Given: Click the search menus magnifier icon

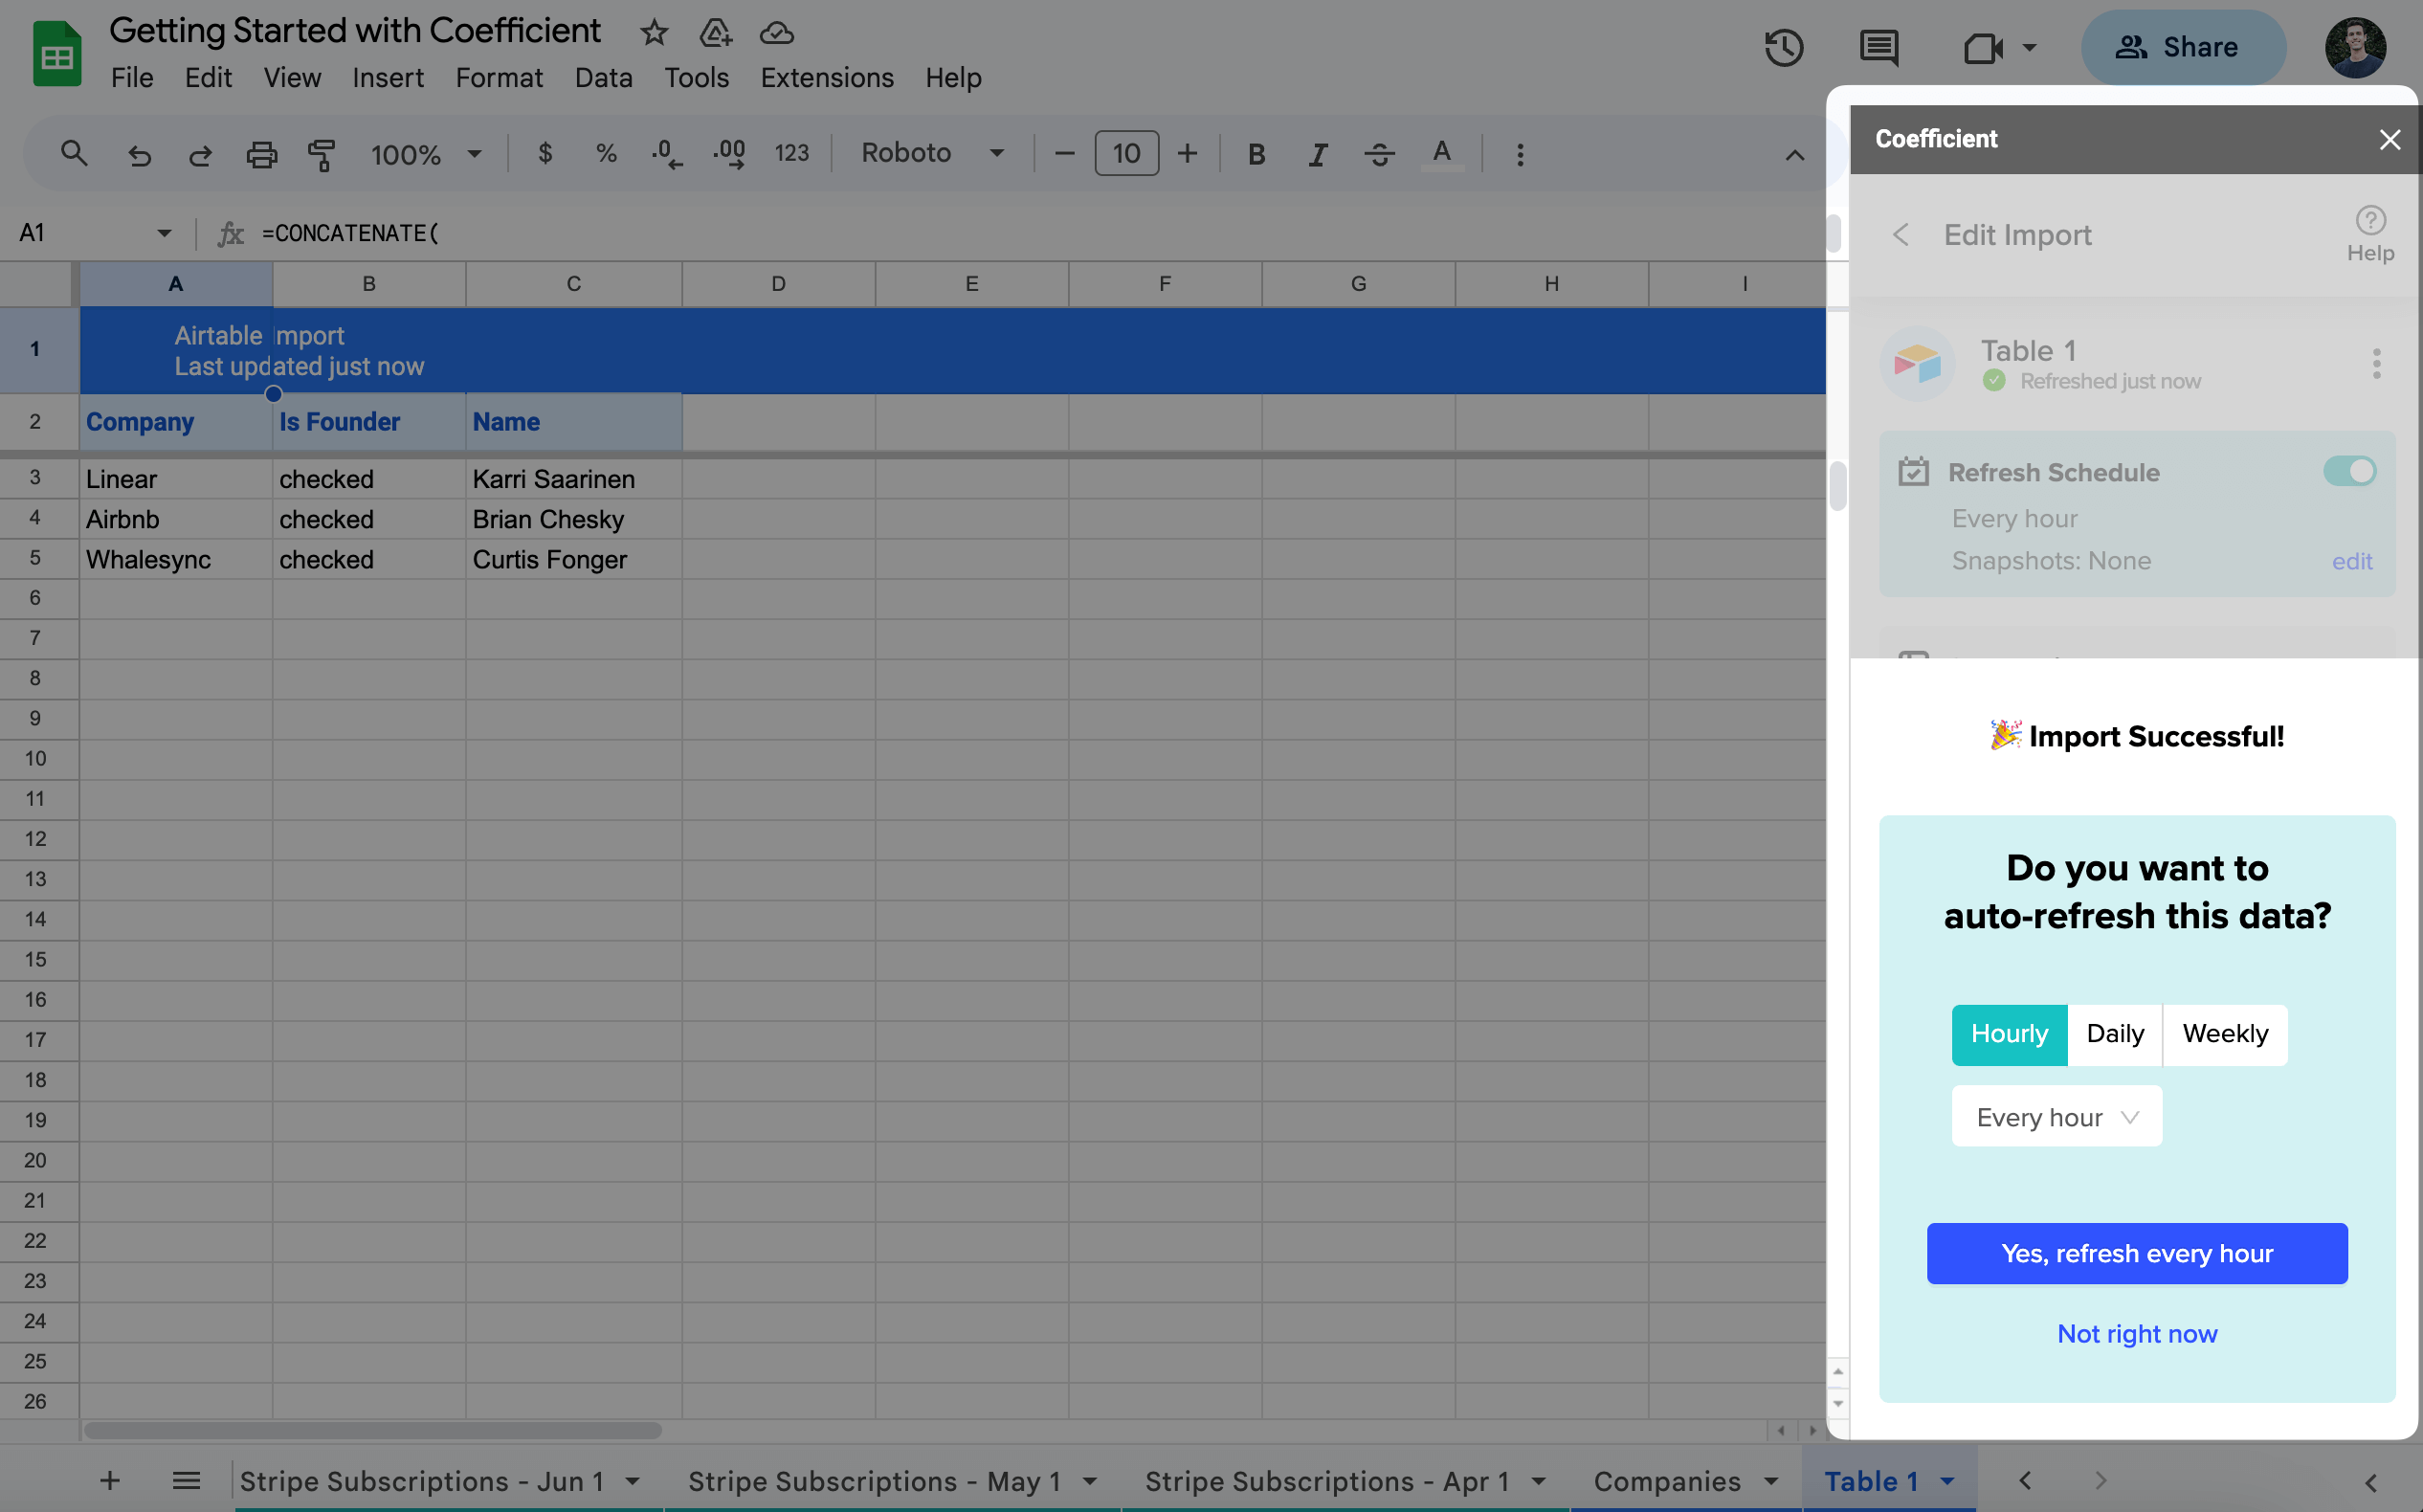Looking at the screenshot, I should [73, 153].
